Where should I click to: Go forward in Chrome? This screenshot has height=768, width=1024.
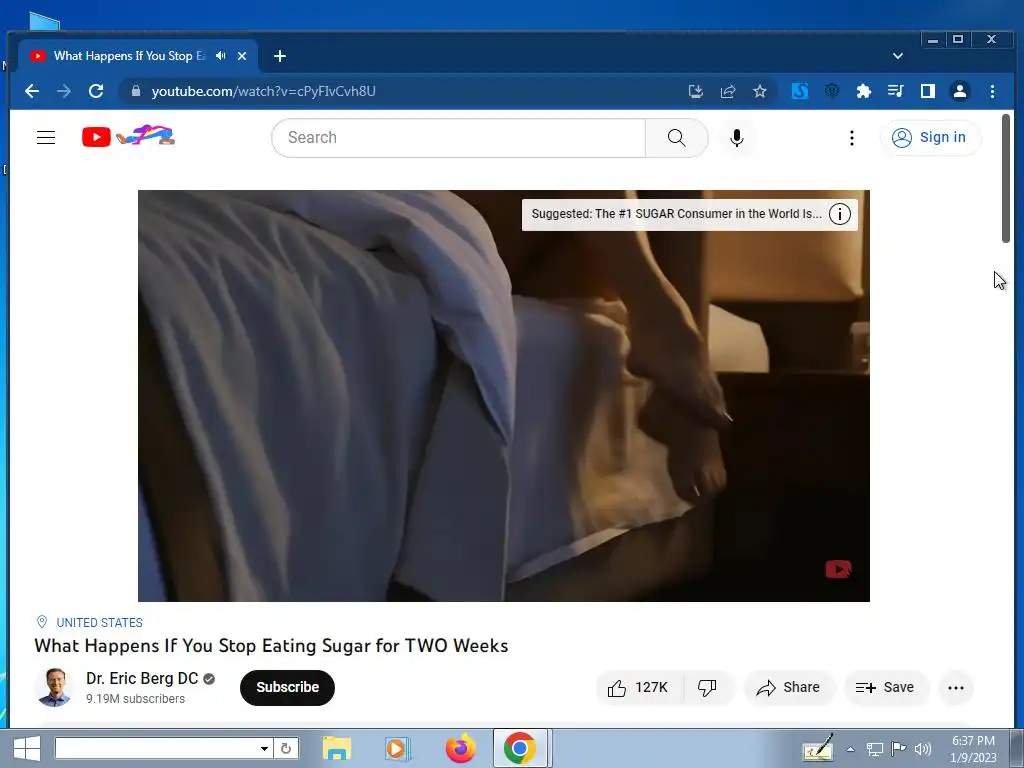click(63, 91)
